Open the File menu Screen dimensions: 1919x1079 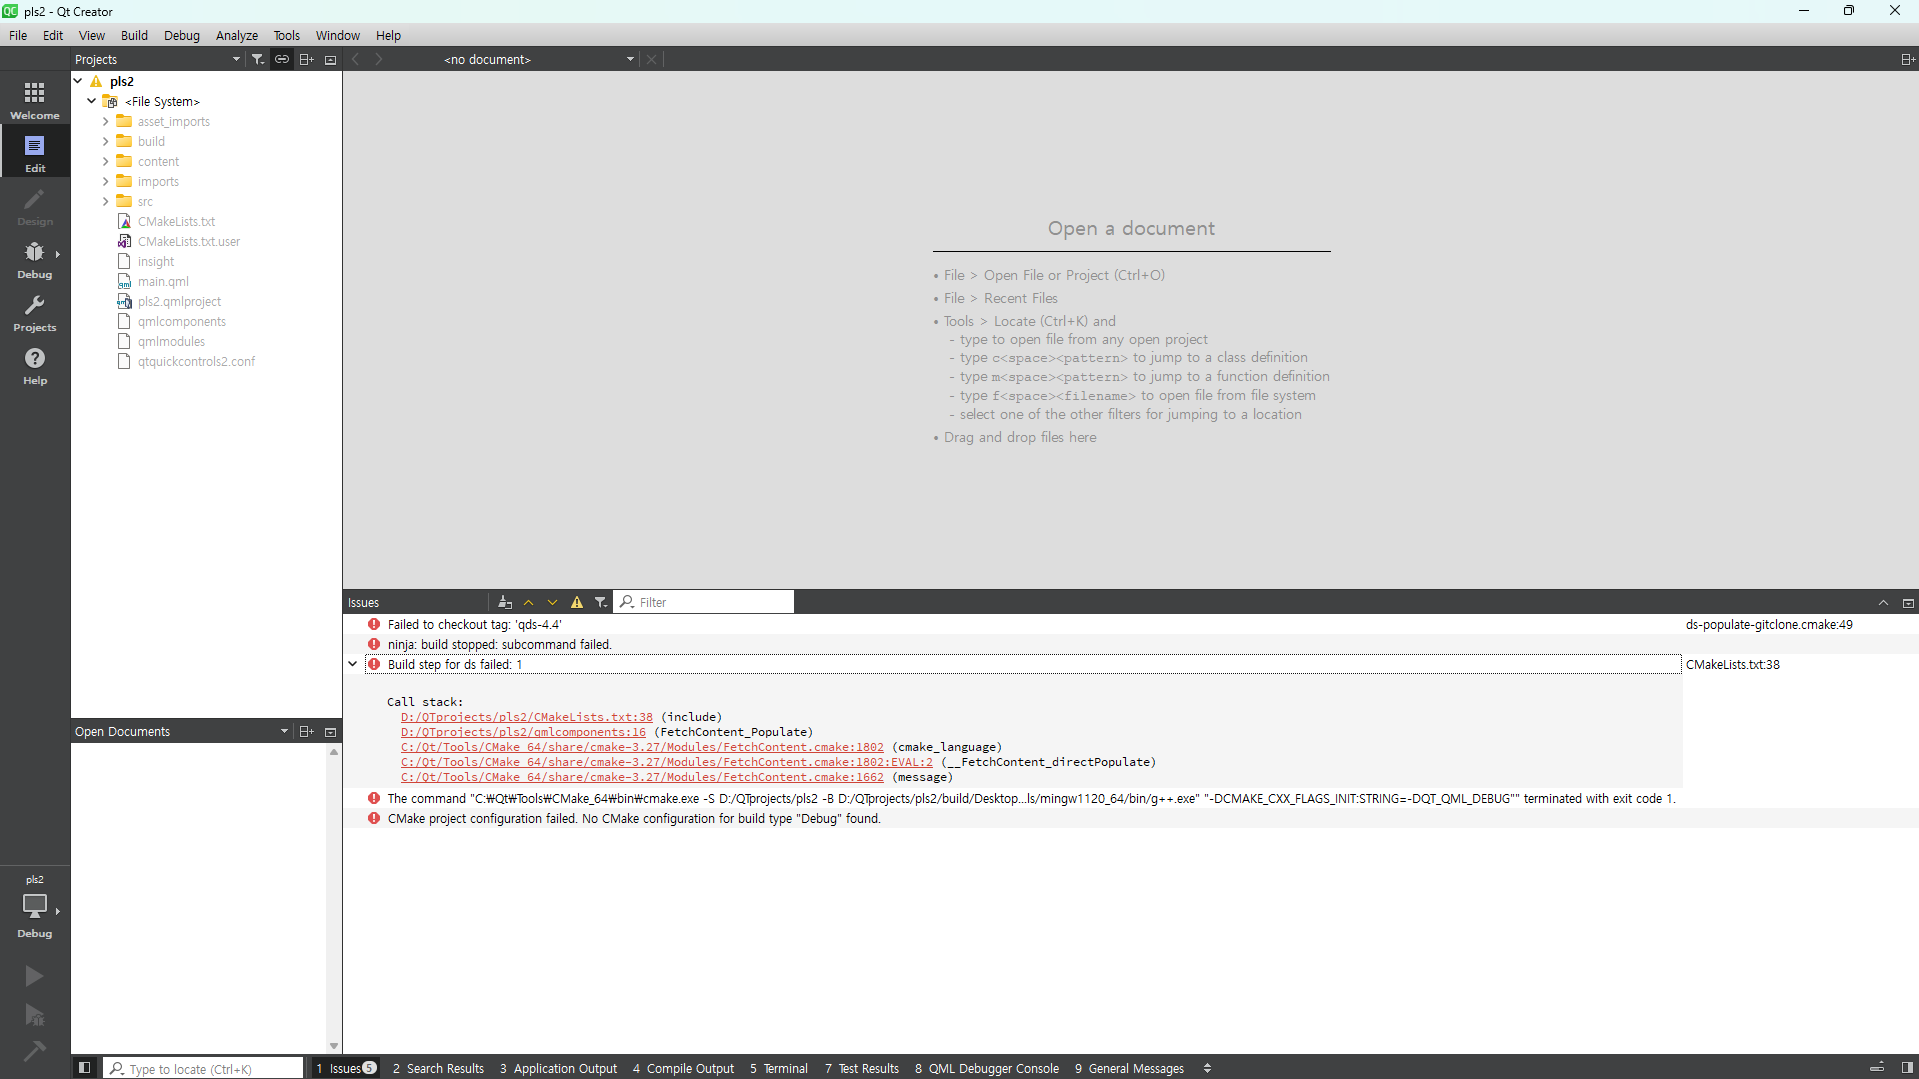coord(18,35)
